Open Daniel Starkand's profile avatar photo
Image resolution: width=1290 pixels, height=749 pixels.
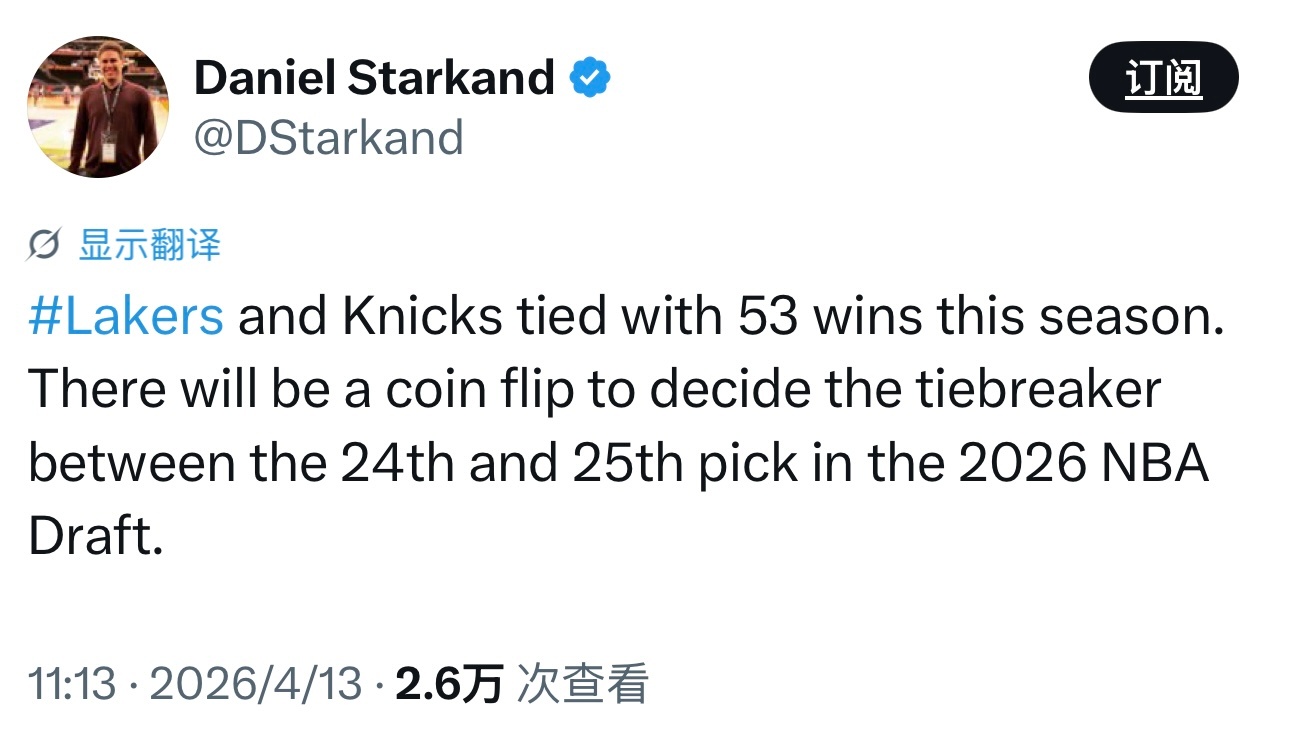coord(98,108)
